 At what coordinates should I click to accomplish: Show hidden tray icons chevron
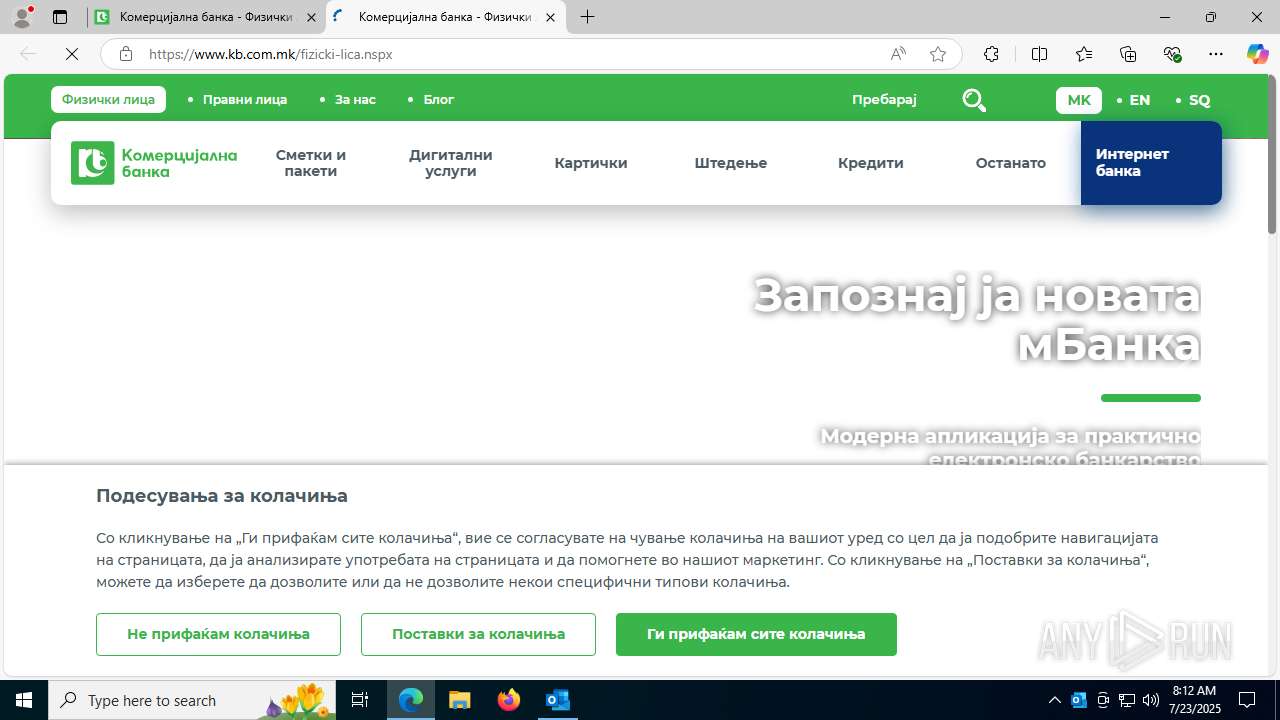[x=1054, y=700]
